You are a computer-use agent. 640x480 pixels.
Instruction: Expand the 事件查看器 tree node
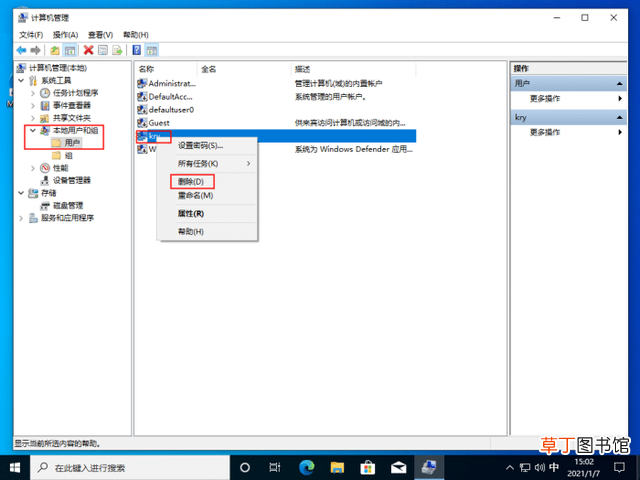click(33, 106)
